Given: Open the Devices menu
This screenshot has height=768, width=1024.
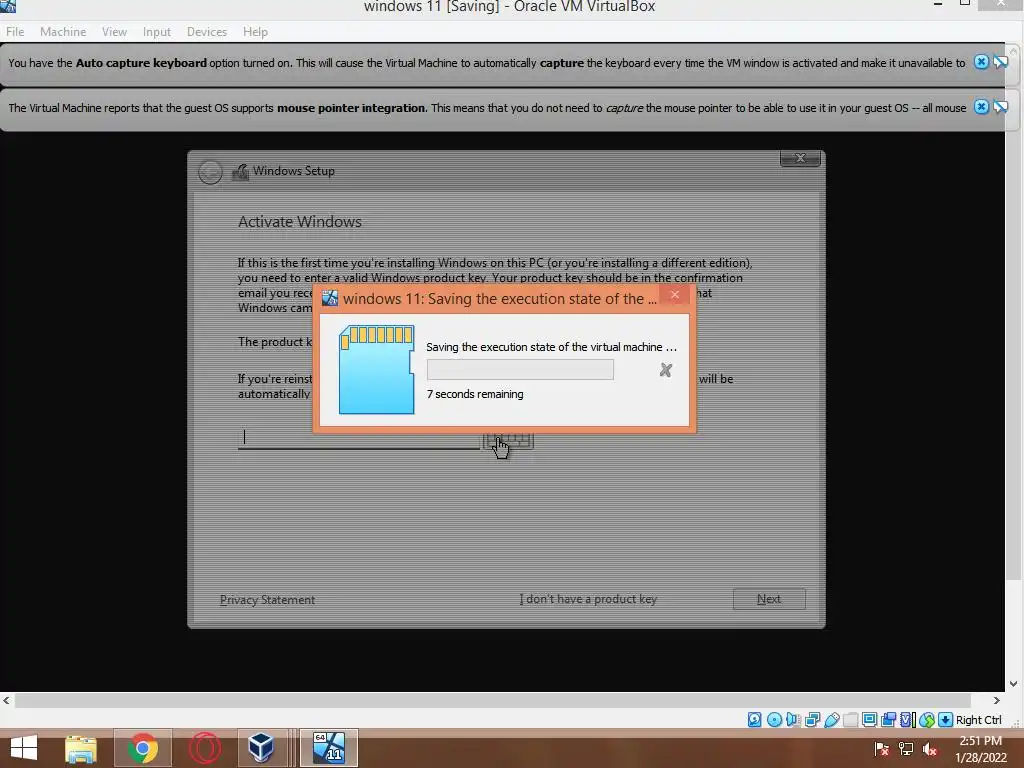Looking at the screenshot, I should point(207,32).
